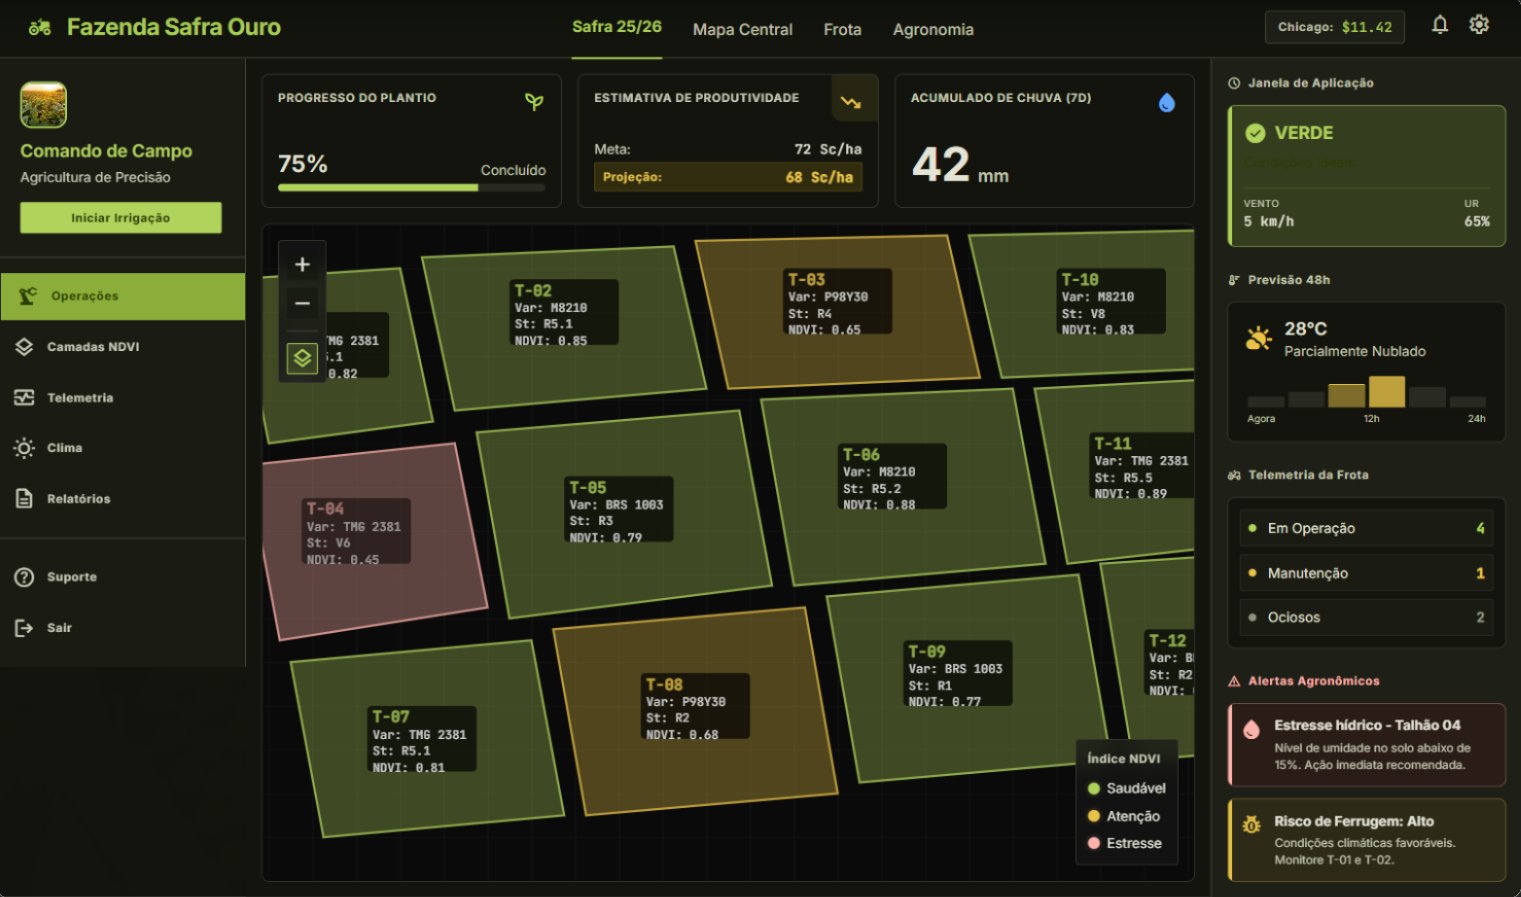The width and height of the screenshot is (1521, 897).
Task: Click the Iniciar Irrigação button
Action: 121,218
